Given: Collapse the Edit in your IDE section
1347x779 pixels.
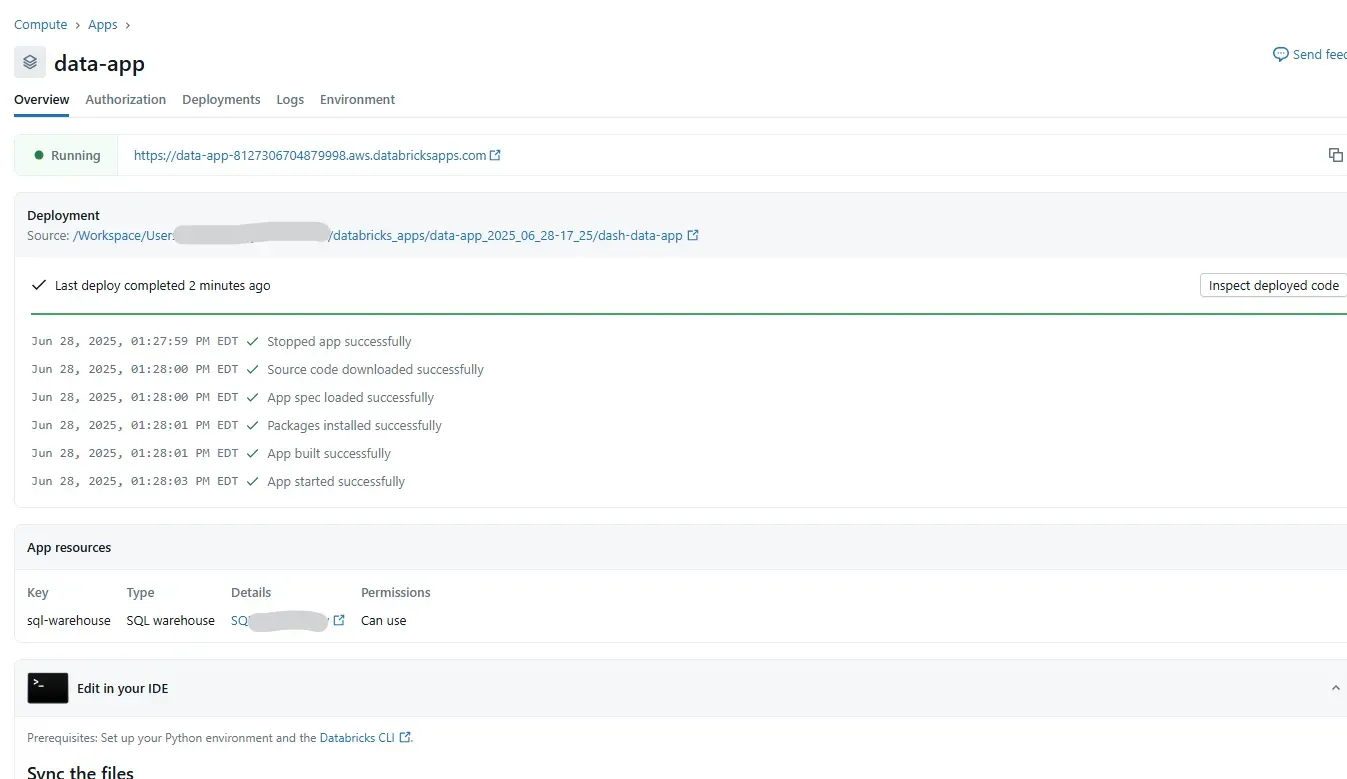Looking at the screenshot, I should pos(1335,688).
